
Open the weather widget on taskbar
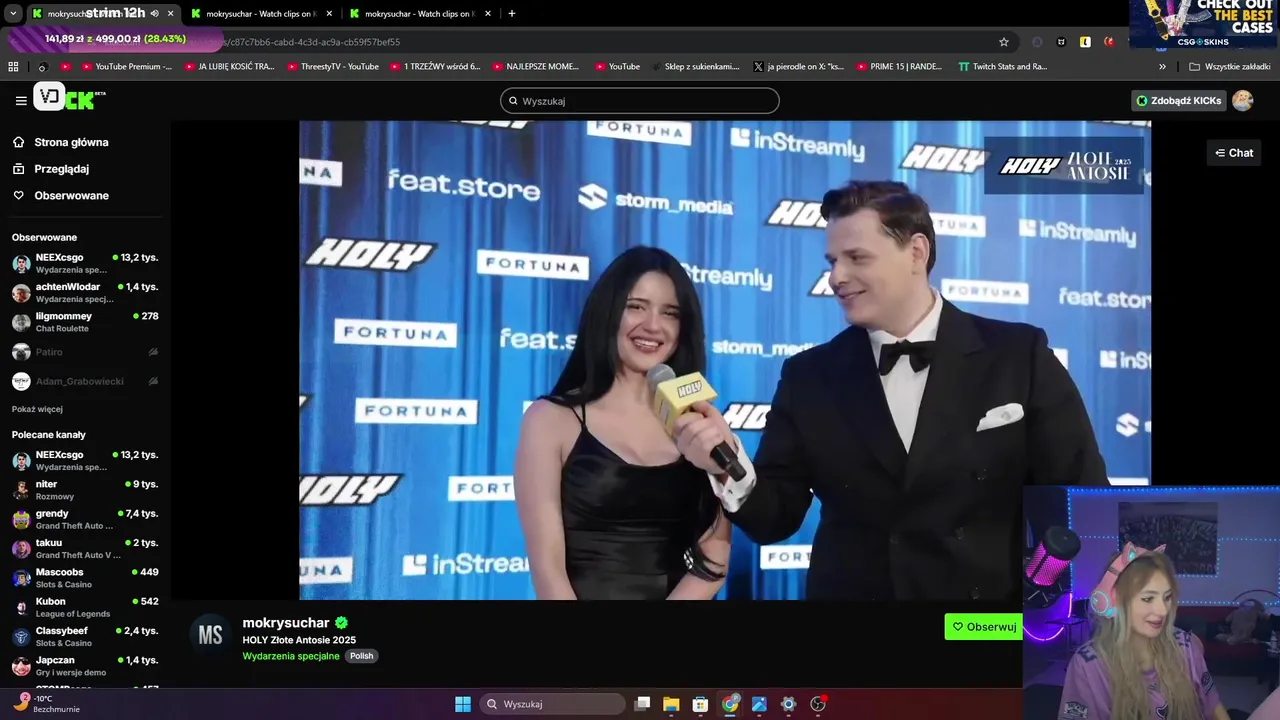[x=45, y=703]
